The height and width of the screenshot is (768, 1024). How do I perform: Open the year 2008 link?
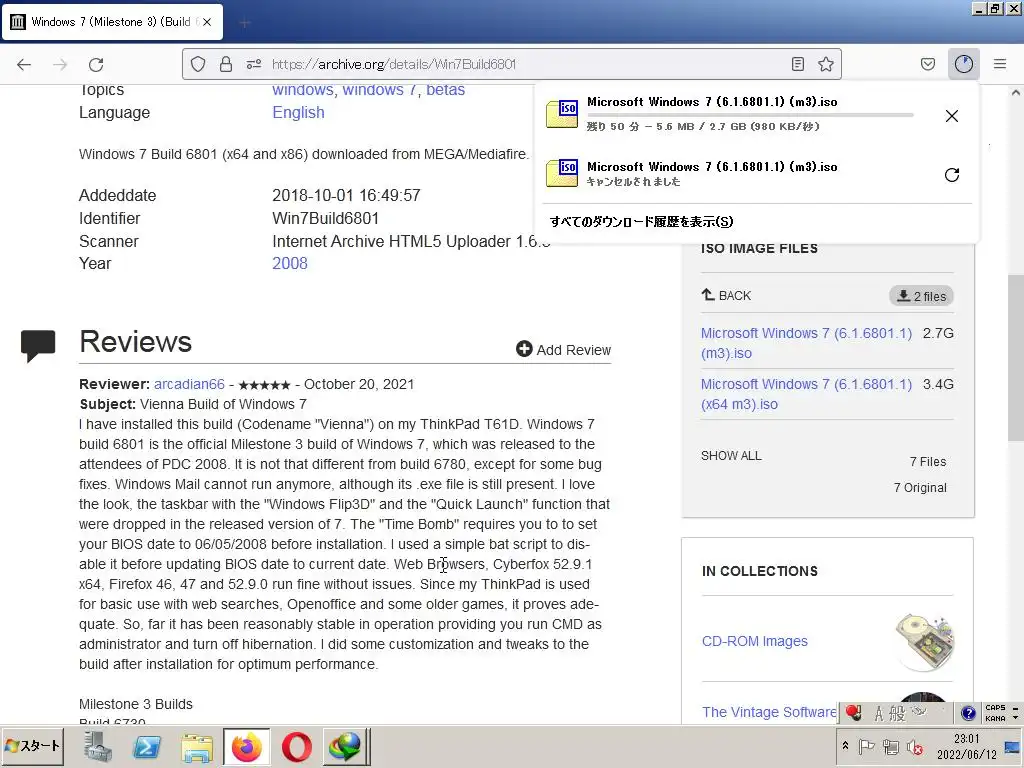point(290,263)
